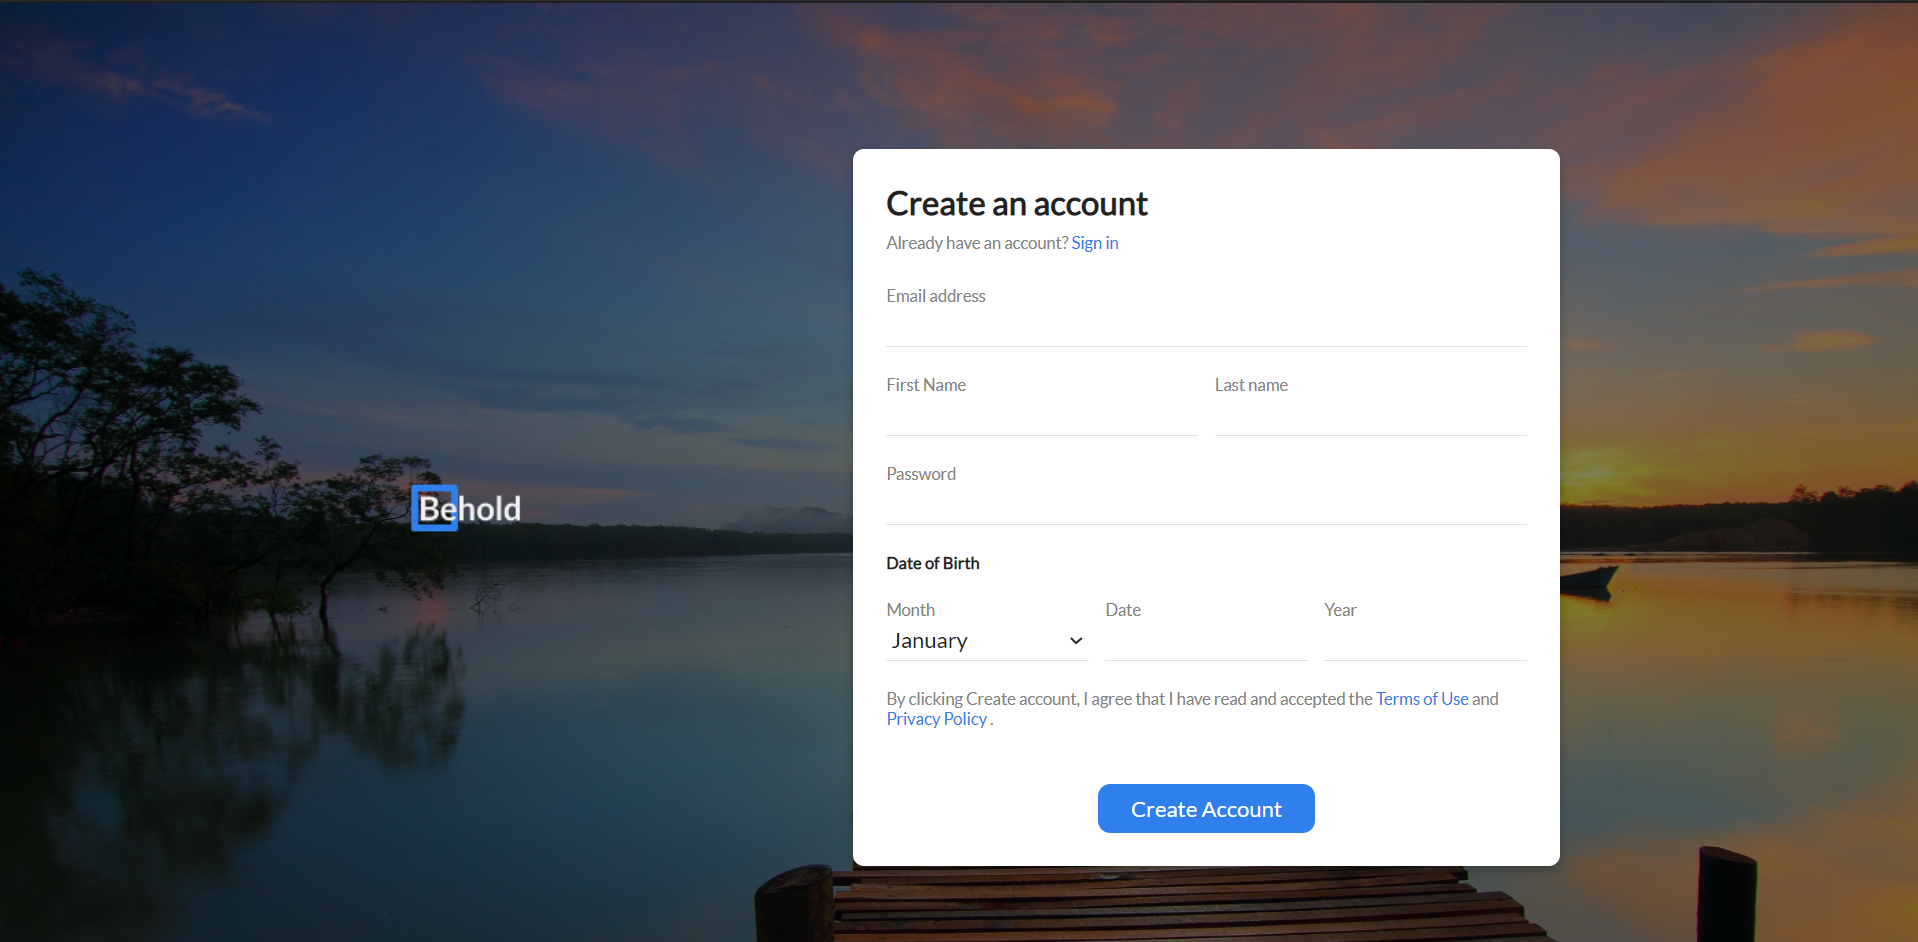Click the Create an account heading
Viewport: 1918px width, 942px height.
[1016, 204]
